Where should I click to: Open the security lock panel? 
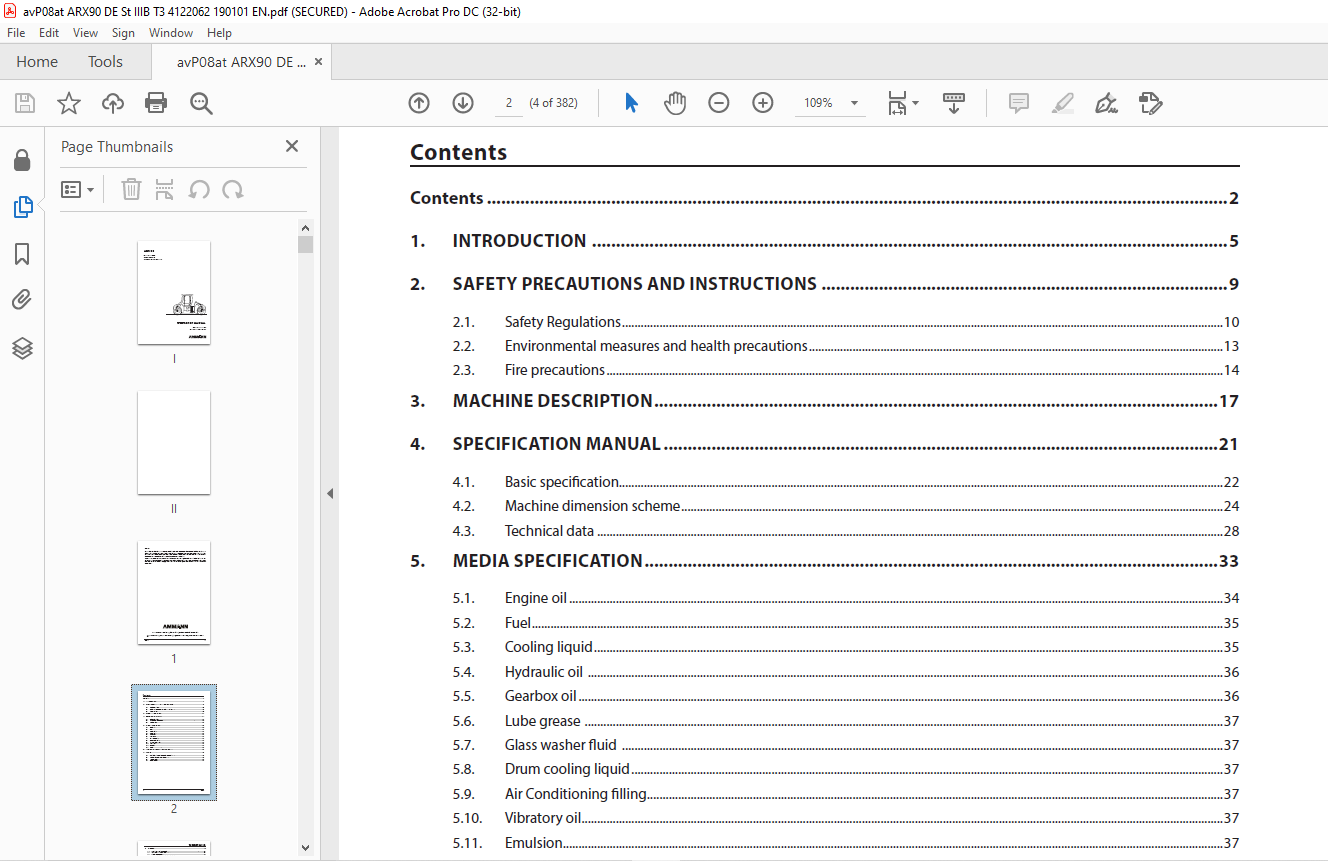tap(21, 160)
